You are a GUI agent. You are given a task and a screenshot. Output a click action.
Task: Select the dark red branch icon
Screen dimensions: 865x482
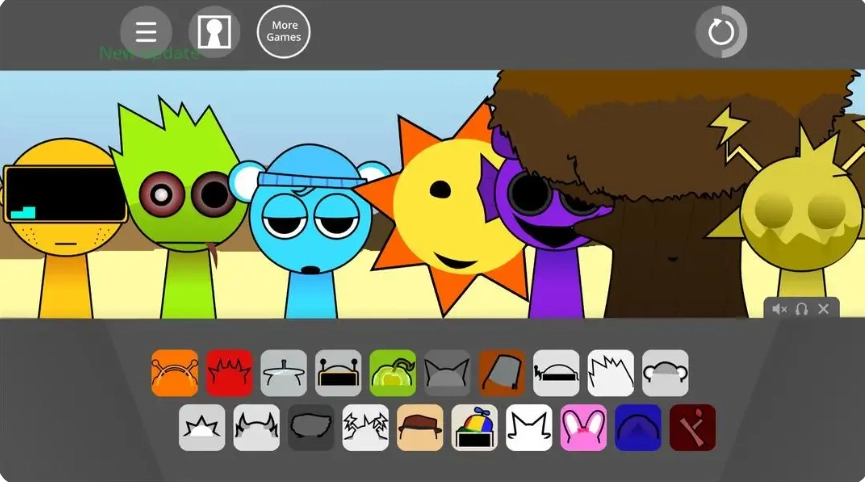click(692, 428)
